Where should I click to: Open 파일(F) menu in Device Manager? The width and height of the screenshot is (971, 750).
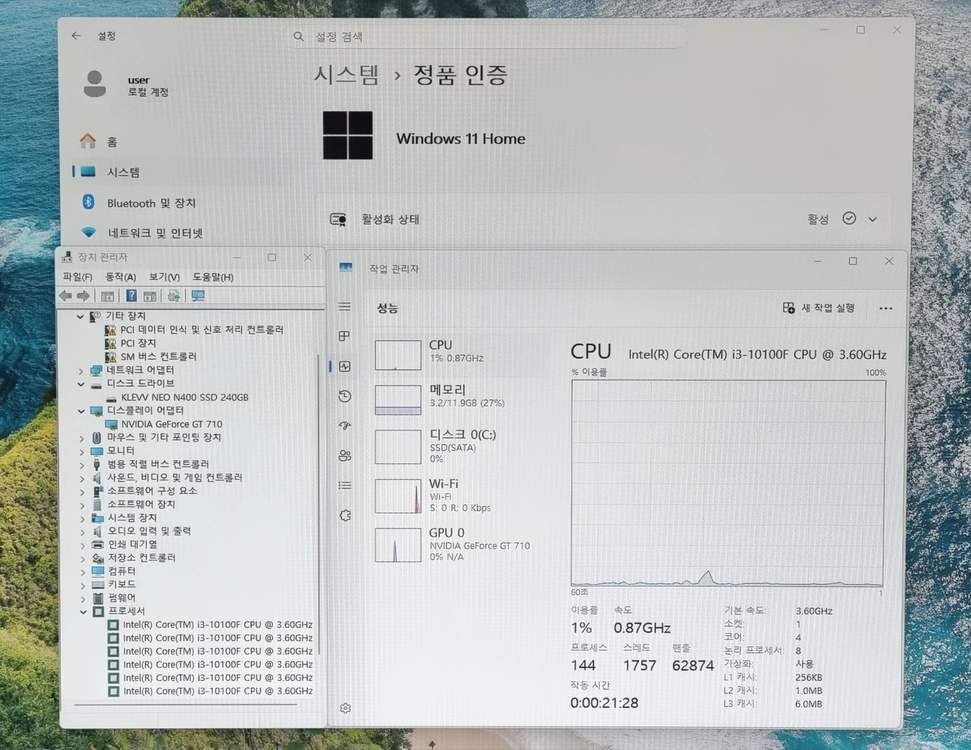pyautogui.click(x=77, y=277)
